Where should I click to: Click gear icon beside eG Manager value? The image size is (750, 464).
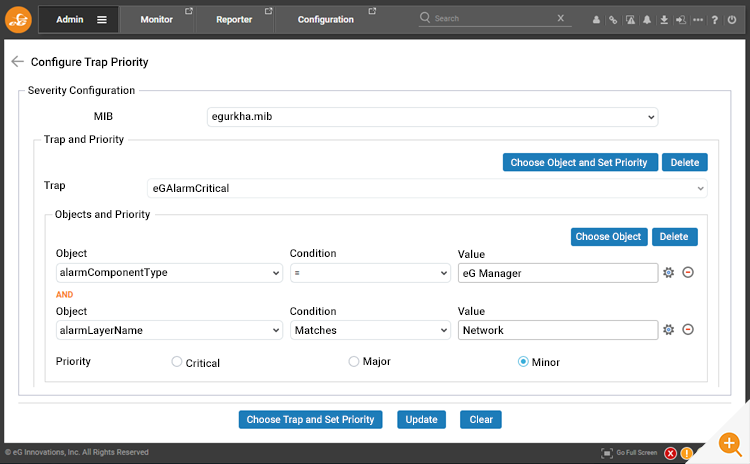[x=669, y=273]
